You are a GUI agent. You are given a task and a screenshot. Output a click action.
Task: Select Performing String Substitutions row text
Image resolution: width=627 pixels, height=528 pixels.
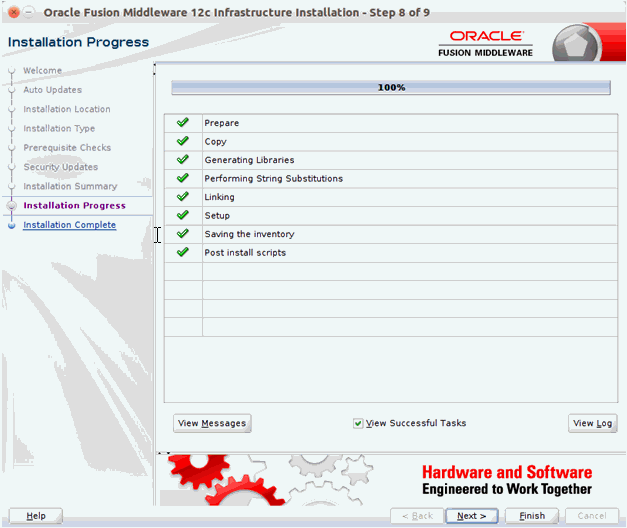tap(274, 178)
